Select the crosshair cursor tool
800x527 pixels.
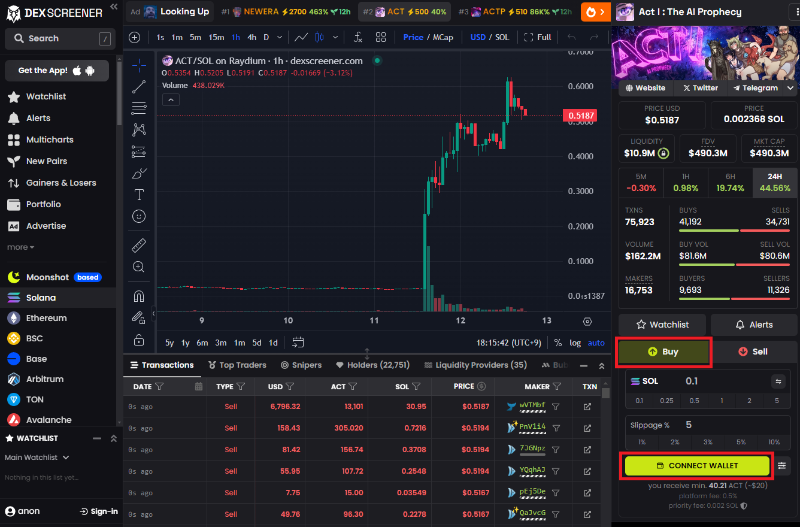click(139, 65)
